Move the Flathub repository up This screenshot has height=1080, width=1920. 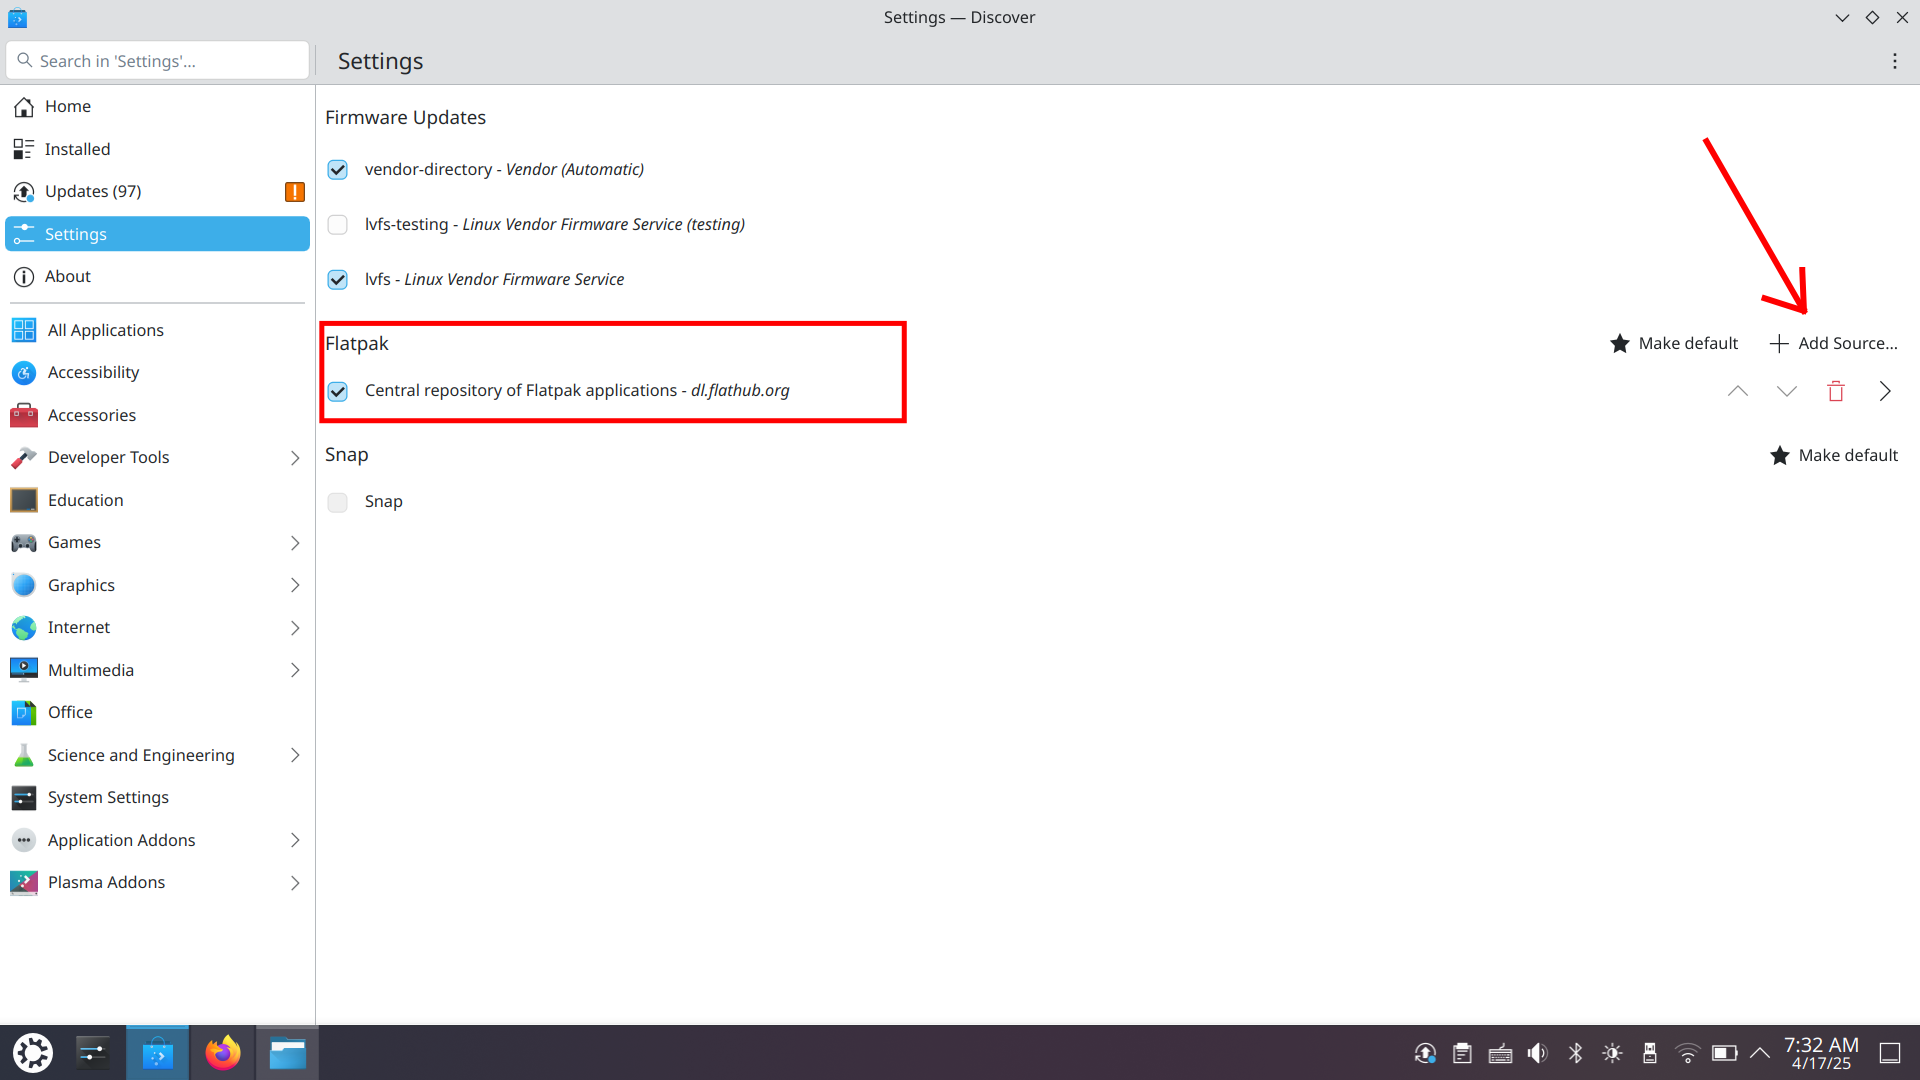(x=1738, y=391)
